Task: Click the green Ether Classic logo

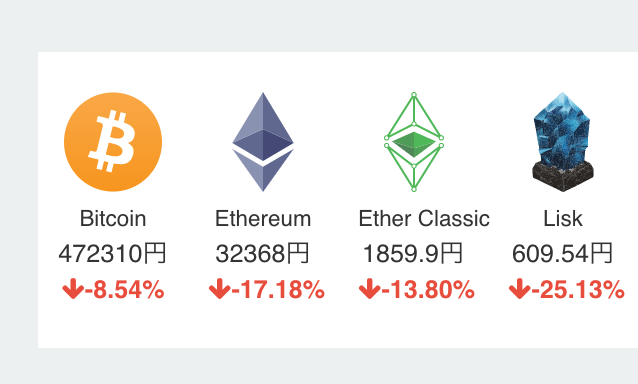Action: [x=414, y=142]
